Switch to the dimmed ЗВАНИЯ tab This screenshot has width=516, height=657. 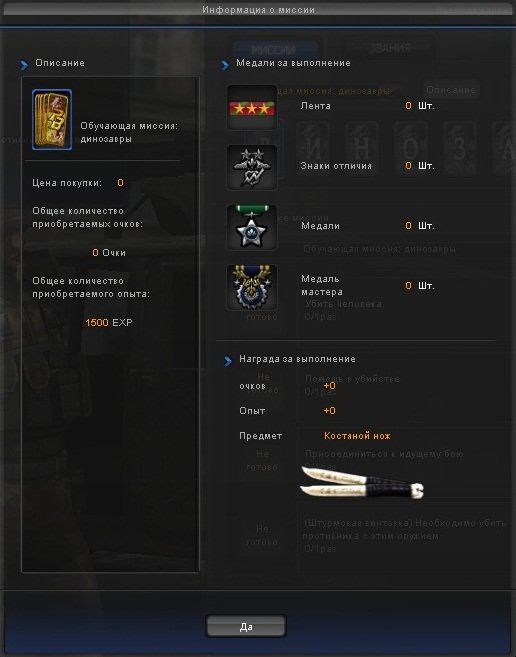pyautogui.click(x=389, y=48)
